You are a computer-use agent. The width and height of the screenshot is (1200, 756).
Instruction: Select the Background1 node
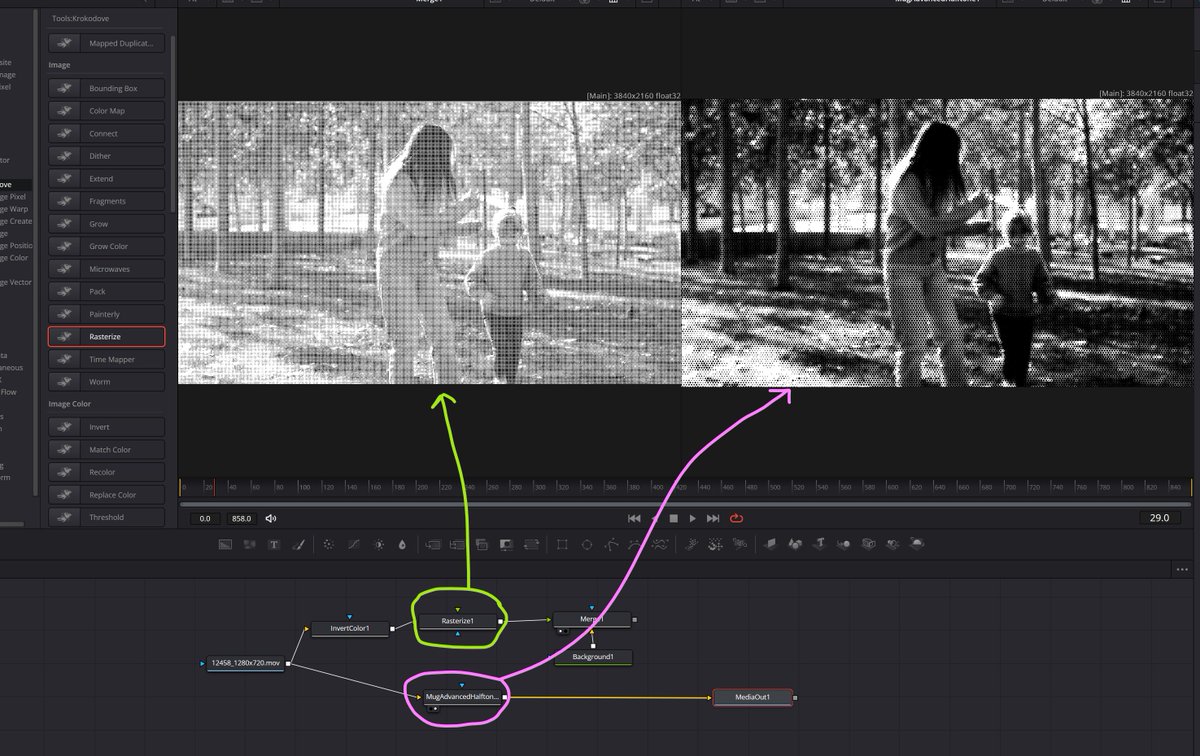[593, 657]
